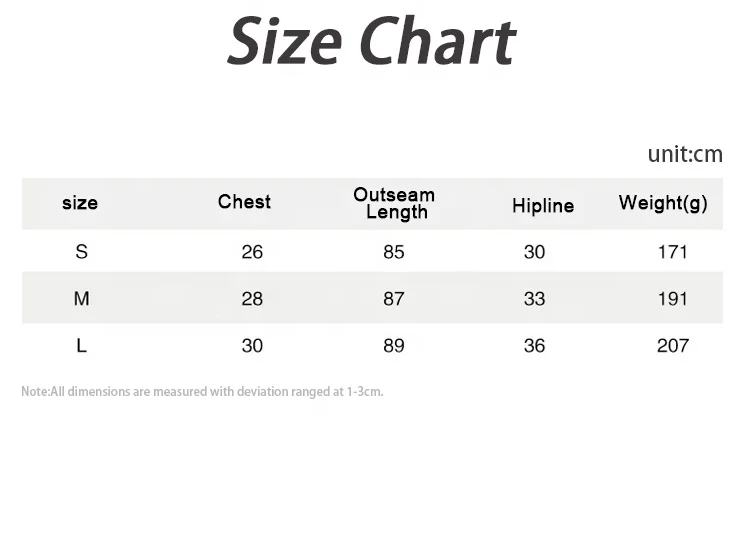
Task: Click chest value 26 in S row
Action: (x=252, y=252)
